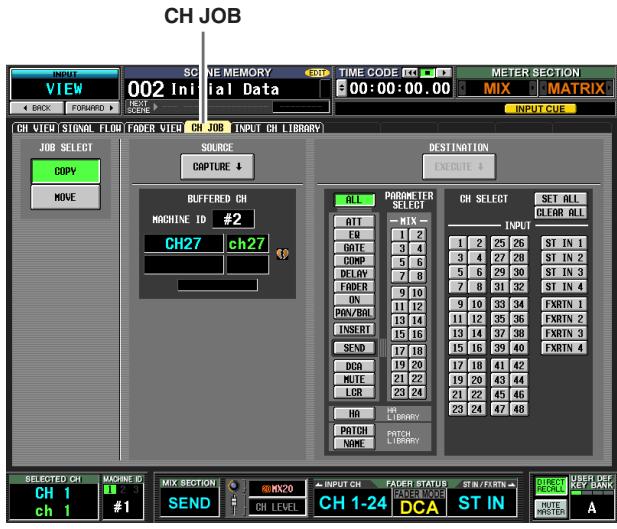Switch to the SIGNAL FLOW tab
Viewport: 617px width, 529px height.
pyautogui.click(x=92, y=128)
